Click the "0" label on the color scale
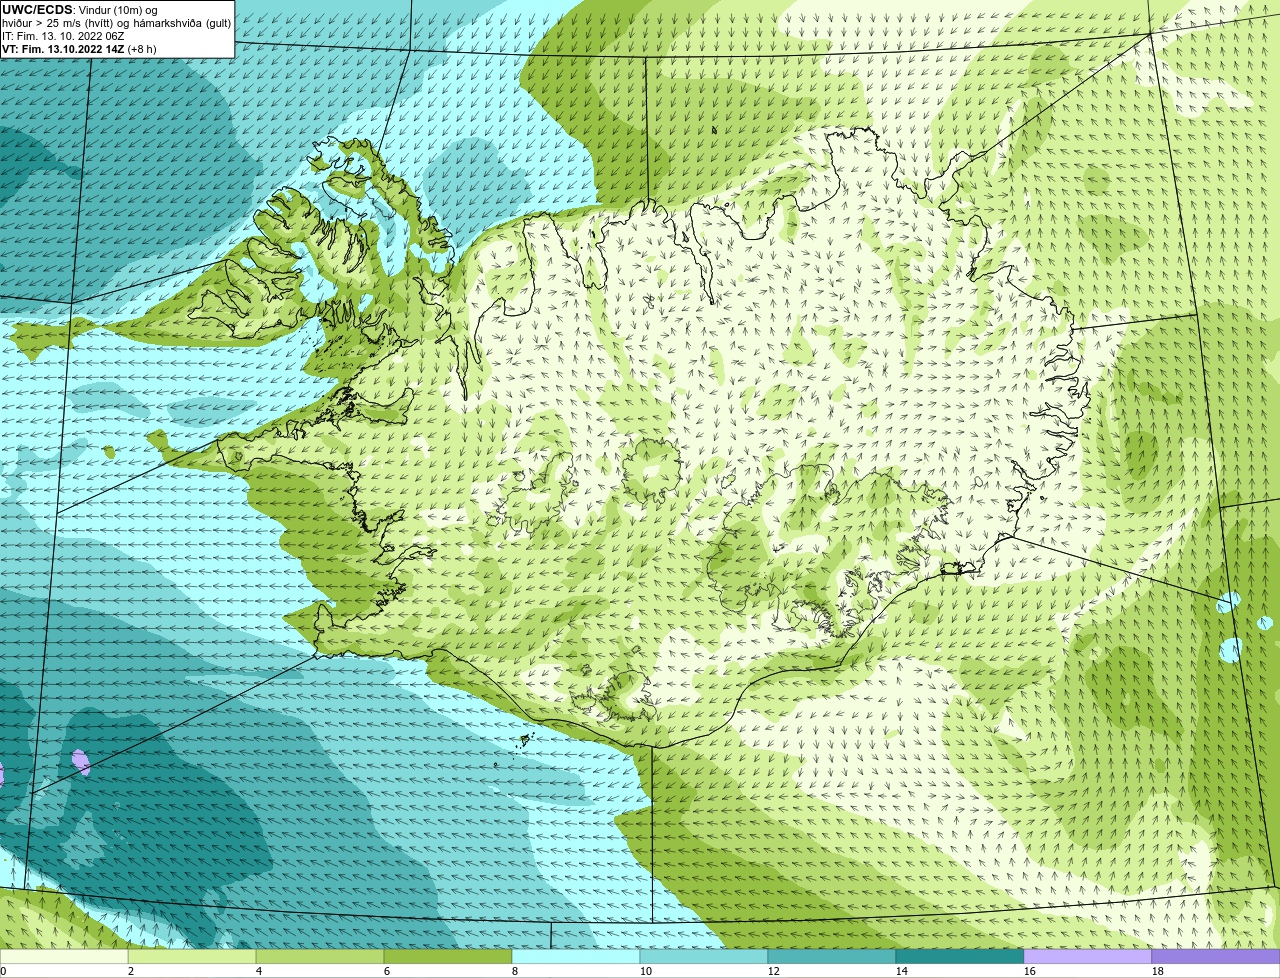1280x978 pixels. point(3,971)
